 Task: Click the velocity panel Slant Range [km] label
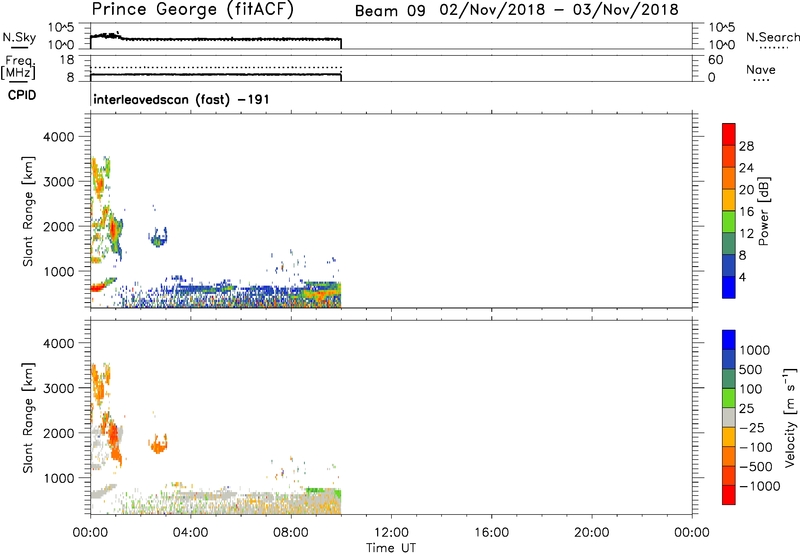point(28,418)
